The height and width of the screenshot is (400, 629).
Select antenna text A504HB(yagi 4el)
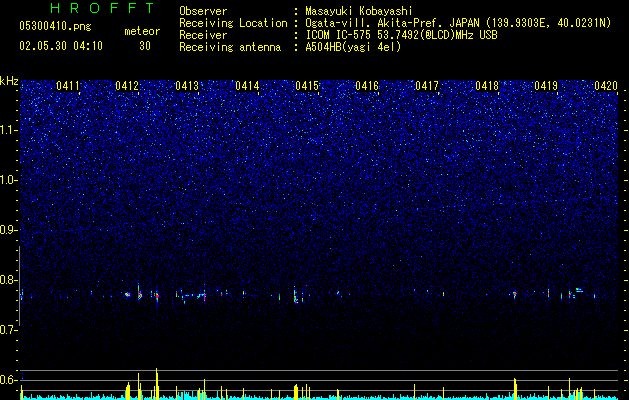tap(353, 47)
